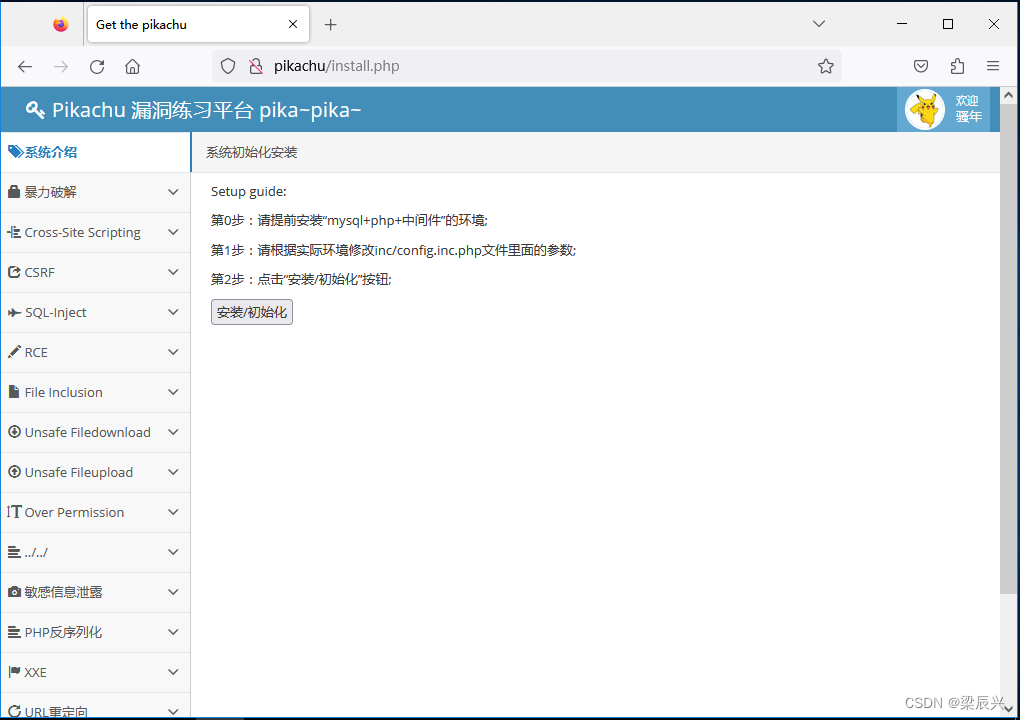
Task: Expand the XXE chevron
Action: [x=173, y=672]
